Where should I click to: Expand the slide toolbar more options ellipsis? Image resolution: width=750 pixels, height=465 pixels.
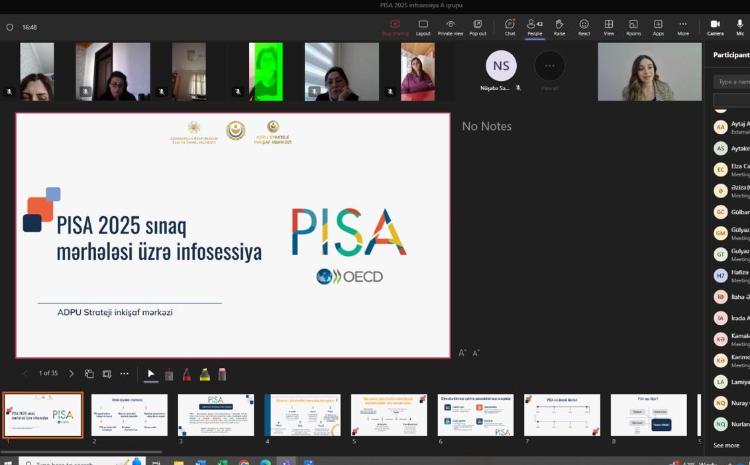pyautogui.click(x=124, y=373)
